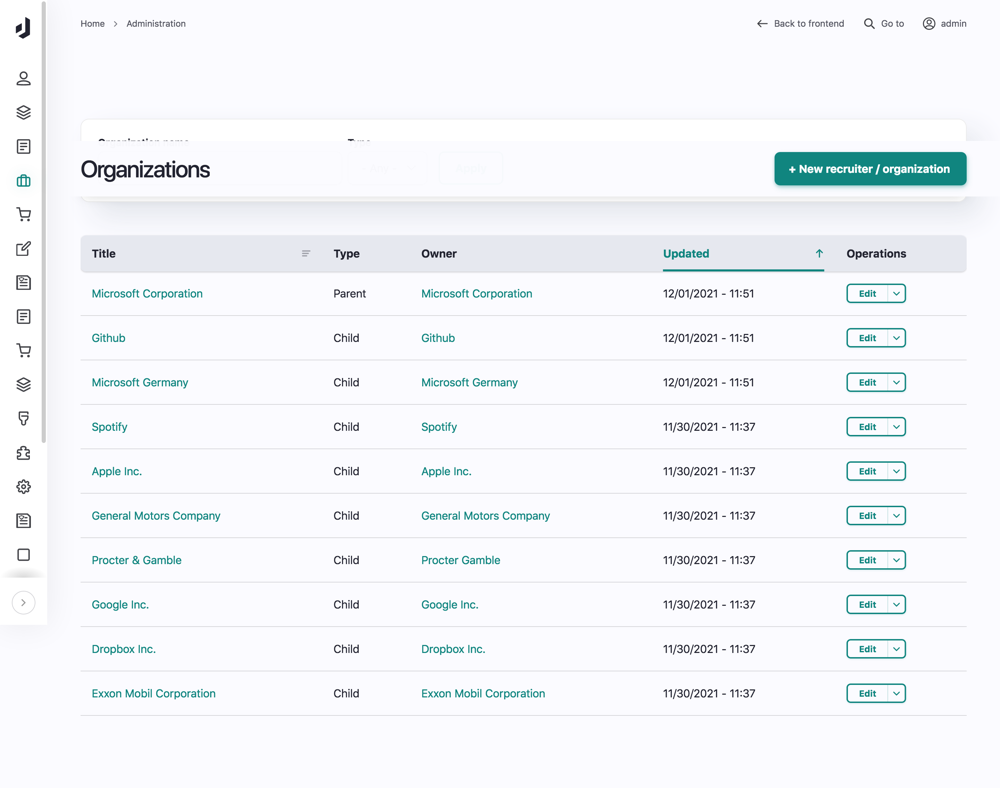Open the layers icon beneath the user icon
The height and width of the screenshot is (788, 1000).
point(24,113)
